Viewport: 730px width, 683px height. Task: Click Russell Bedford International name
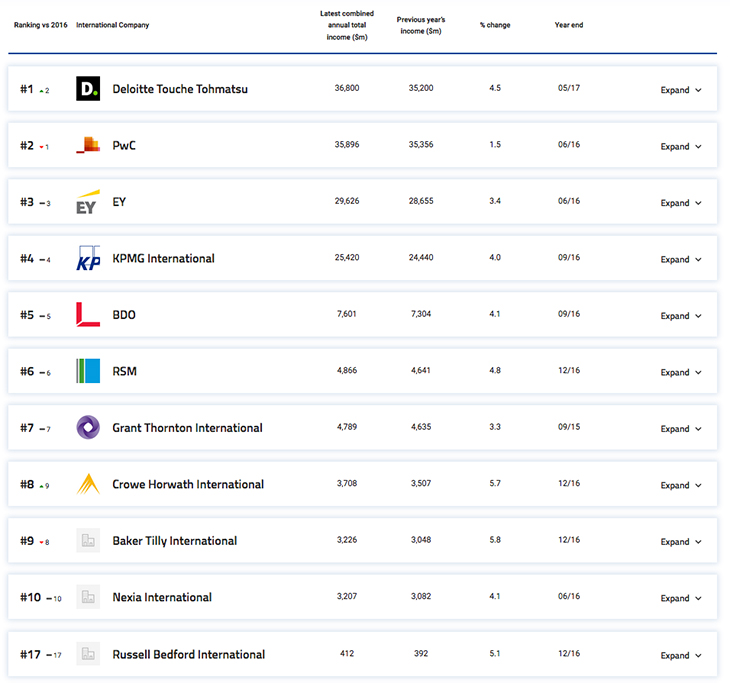[189, 654]
